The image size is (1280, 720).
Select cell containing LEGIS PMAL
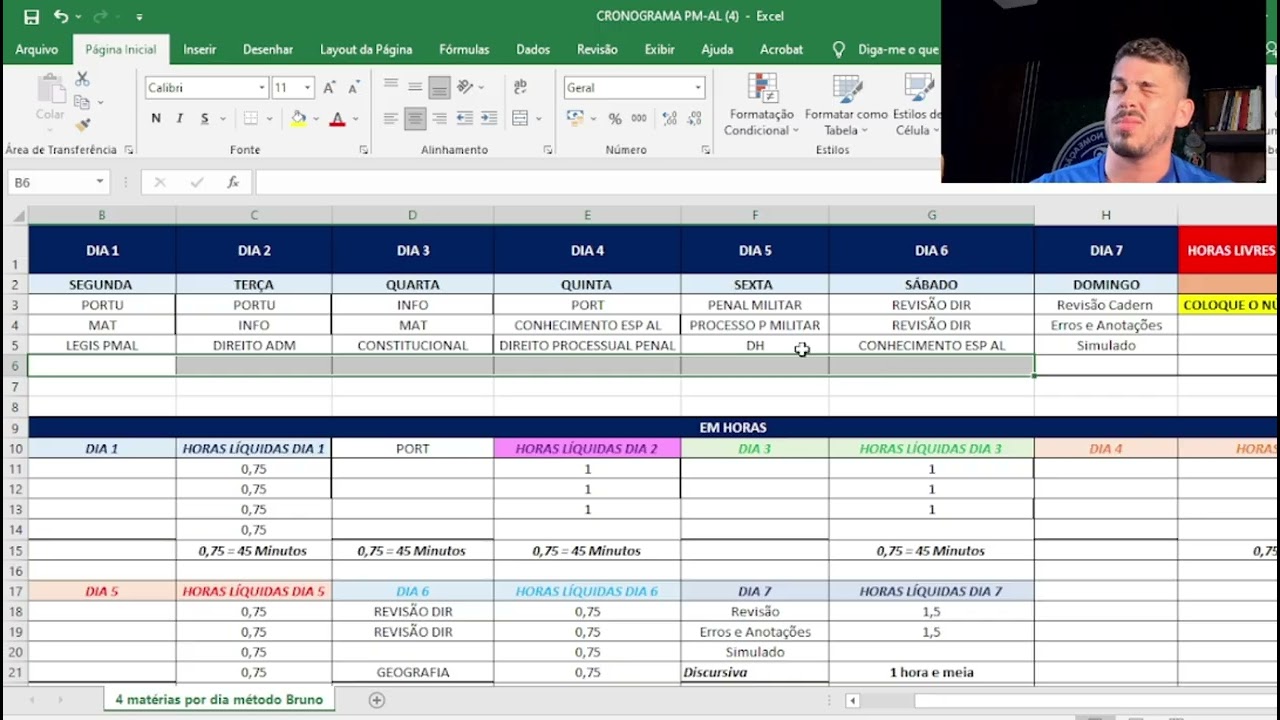(102, 345)
